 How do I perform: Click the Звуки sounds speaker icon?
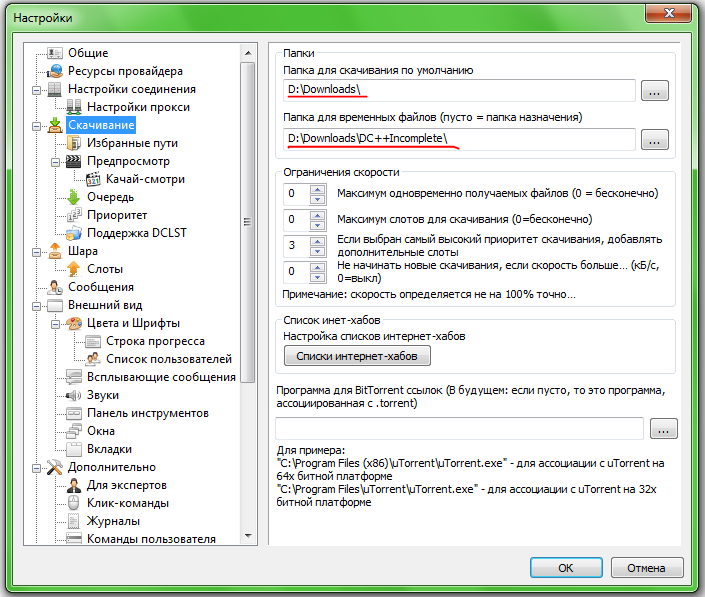[x=73, y=395]
